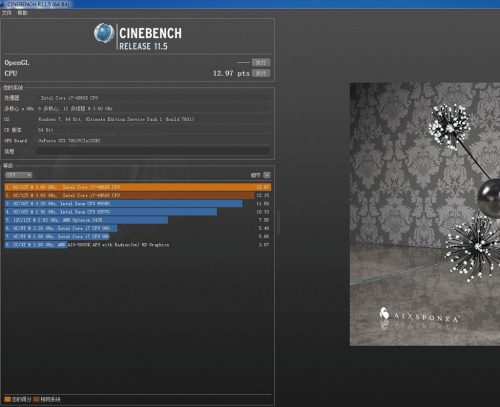Select ranking row 3 Intel Xeon 3.20 GHz
The width and height of the screenshot is (500, 407).
coord(138,204)
